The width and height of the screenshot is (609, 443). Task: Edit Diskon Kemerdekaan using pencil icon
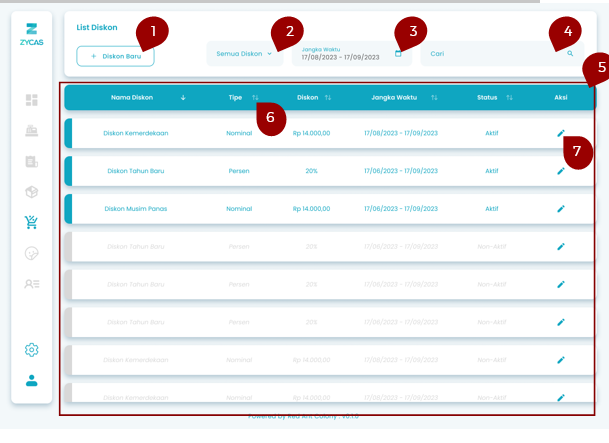coord(561,133)
